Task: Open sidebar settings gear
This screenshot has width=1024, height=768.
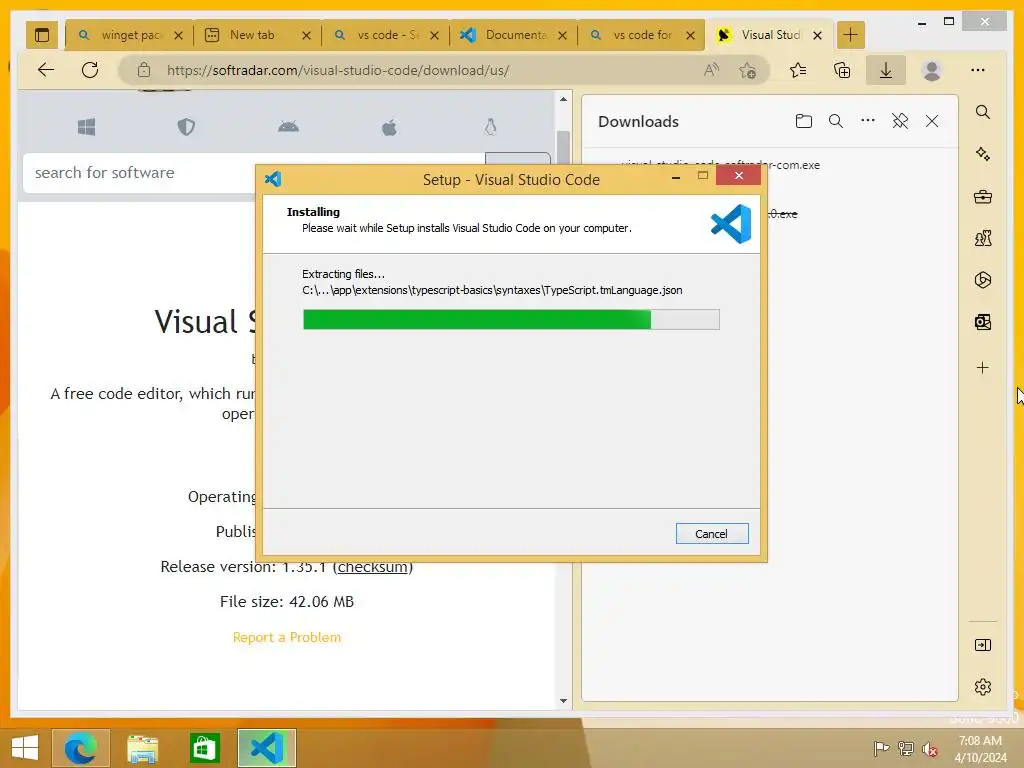Action: click(x=983, y=687)
